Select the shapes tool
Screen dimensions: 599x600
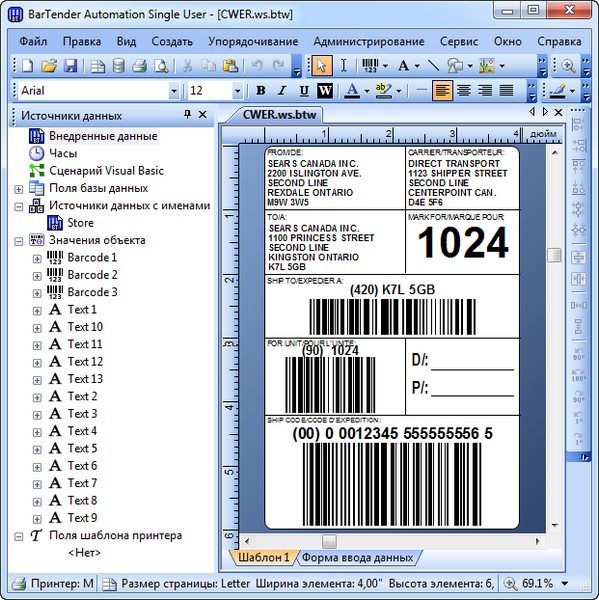click(x=455, y=66)
